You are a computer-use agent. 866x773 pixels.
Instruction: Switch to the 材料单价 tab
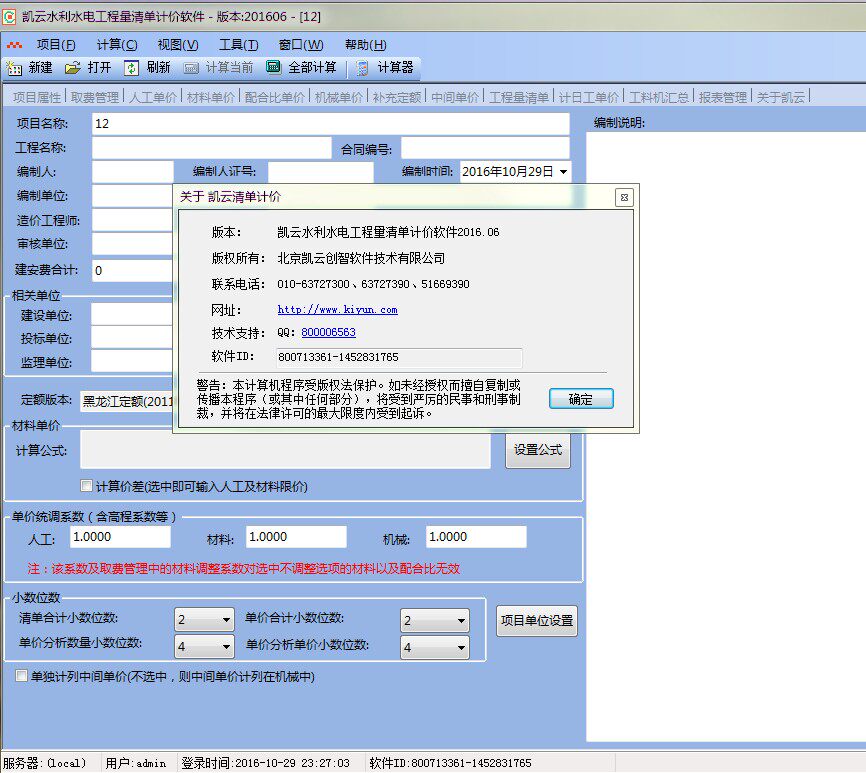[x=210, y=97]
